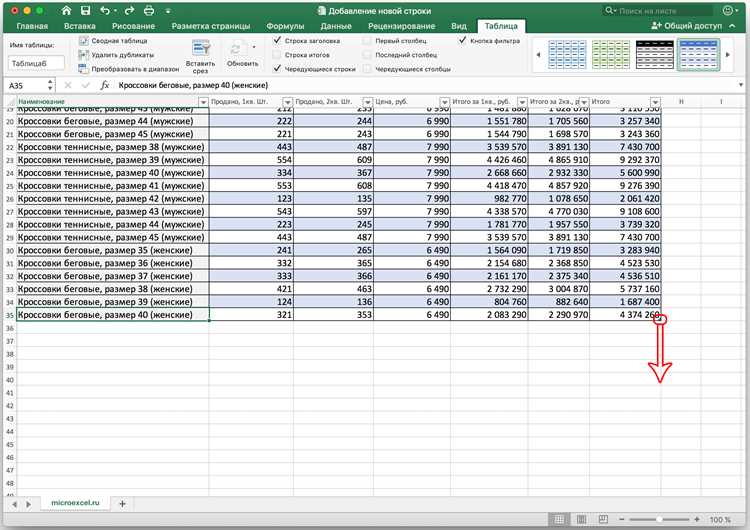Cancel formula entry with the X icon
The height and width of the screenshot is (530, 750).
pos(68,85)
